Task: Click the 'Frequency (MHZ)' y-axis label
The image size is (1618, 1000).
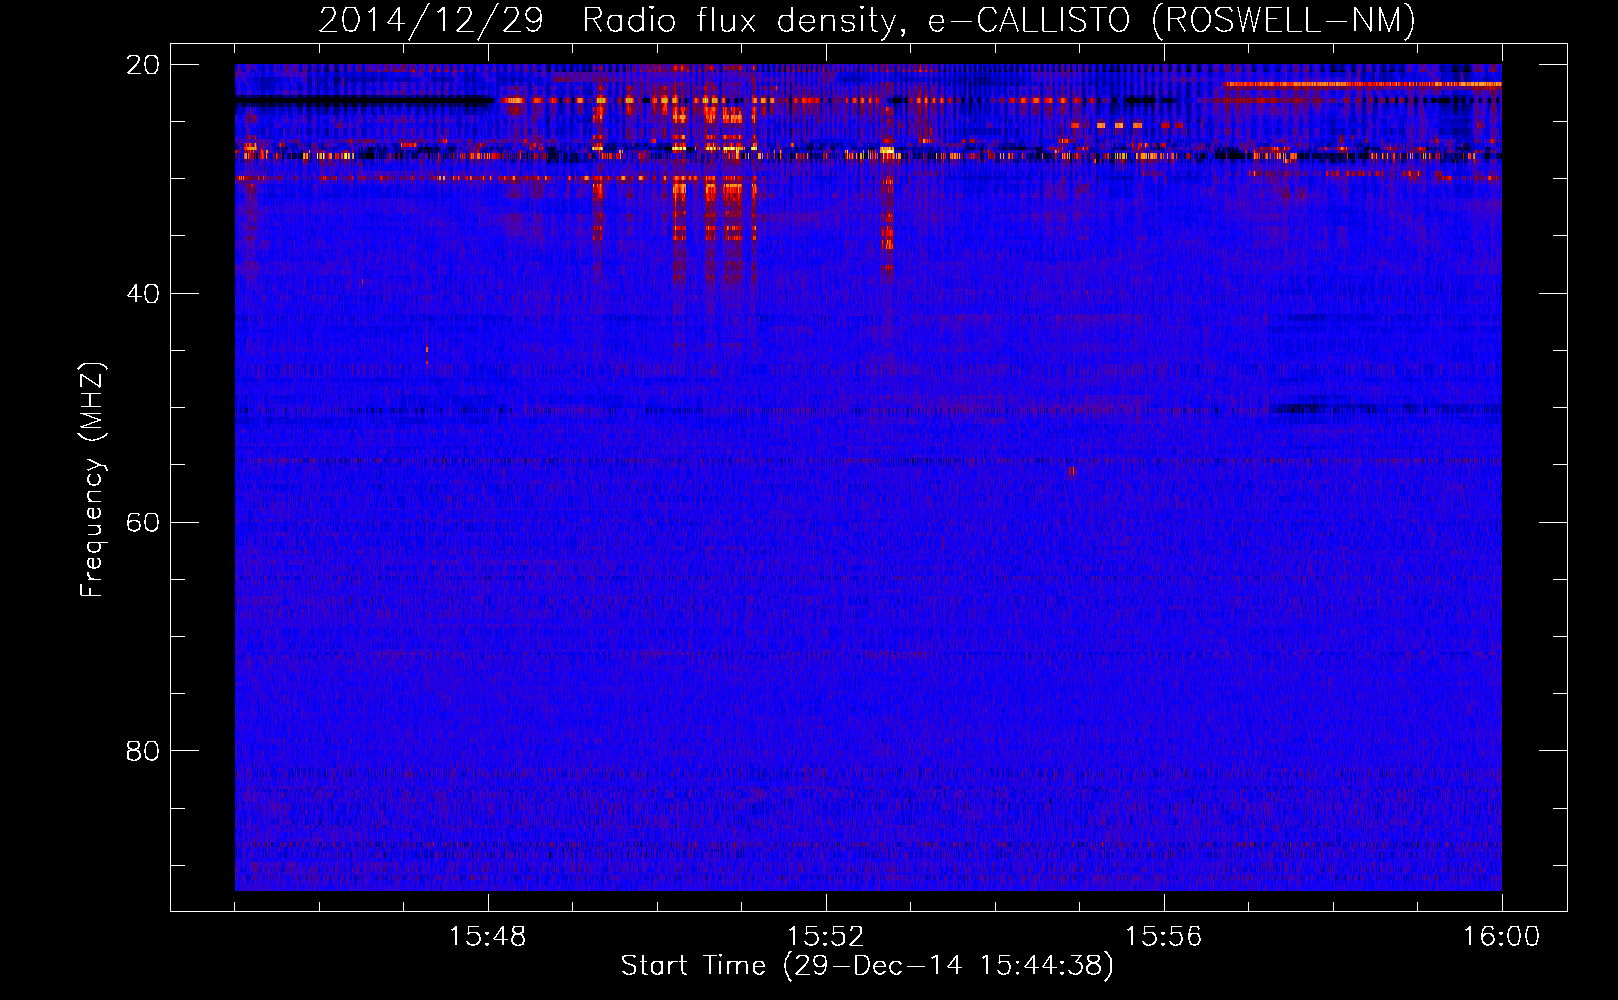Action: [92, 480]
